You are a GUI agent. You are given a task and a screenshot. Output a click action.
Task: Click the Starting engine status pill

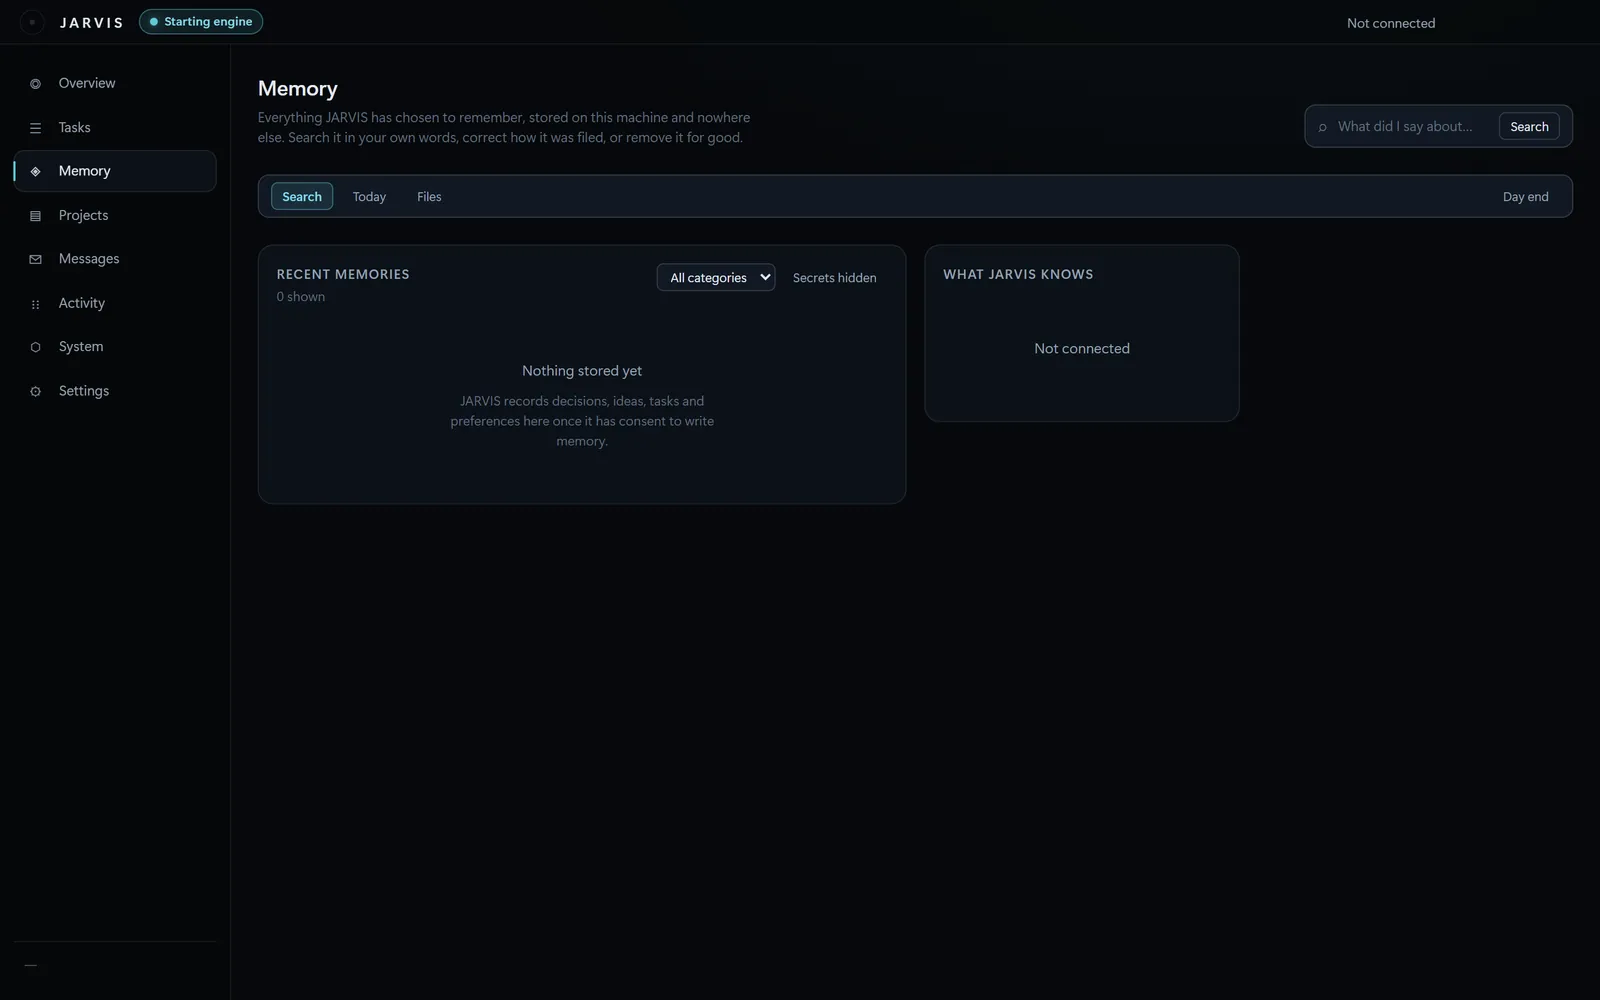[201, 22]
